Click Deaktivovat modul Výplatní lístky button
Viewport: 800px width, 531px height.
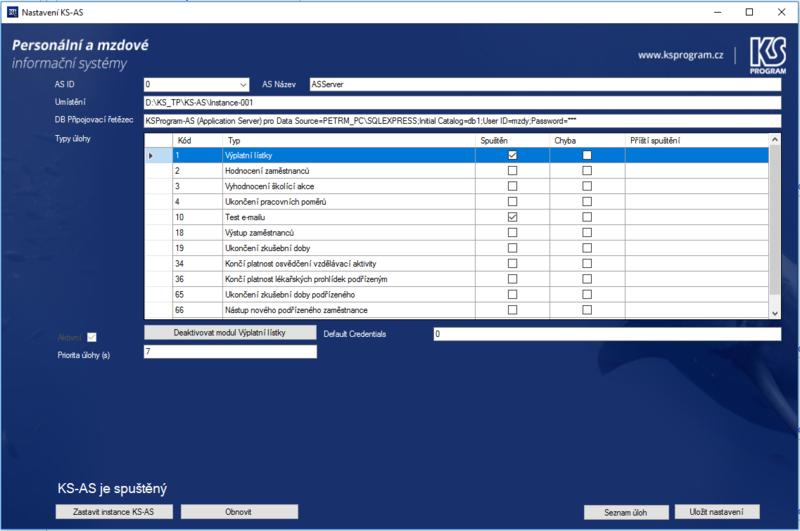point(230,333)
